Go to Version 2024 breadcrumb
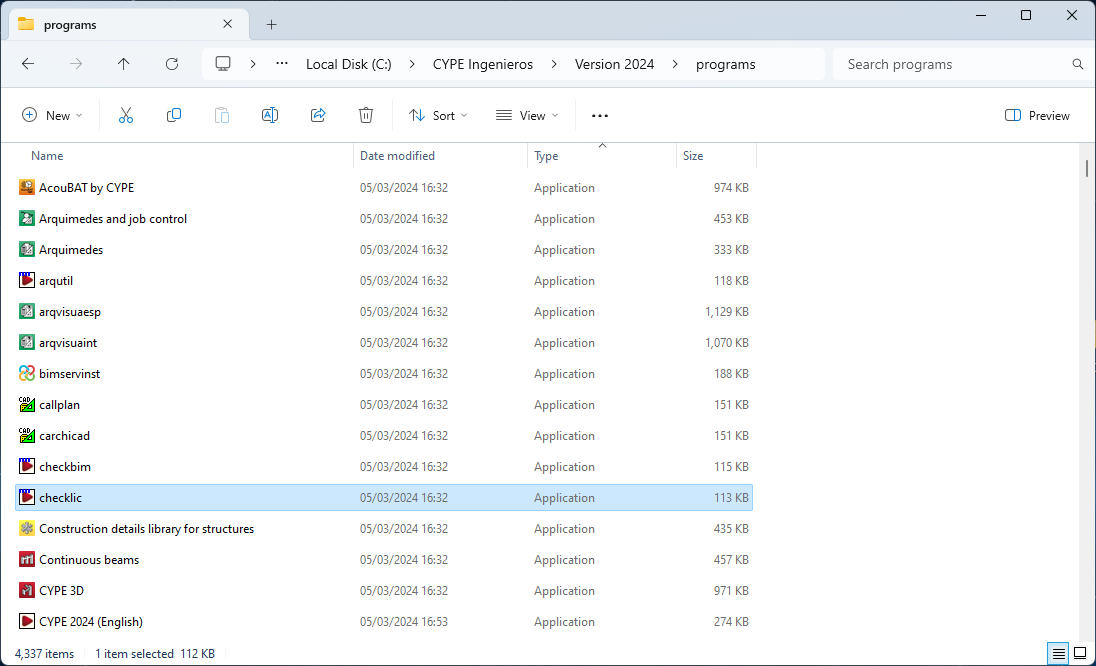This screenshot has width=1096, height=666. pos(614,64)
